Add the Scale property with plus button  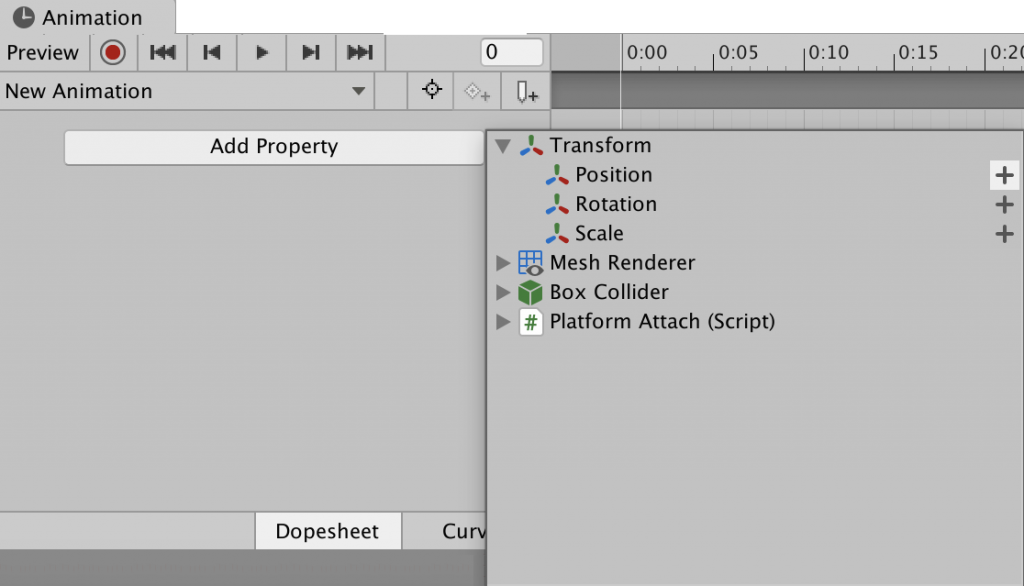(1004, 234)
